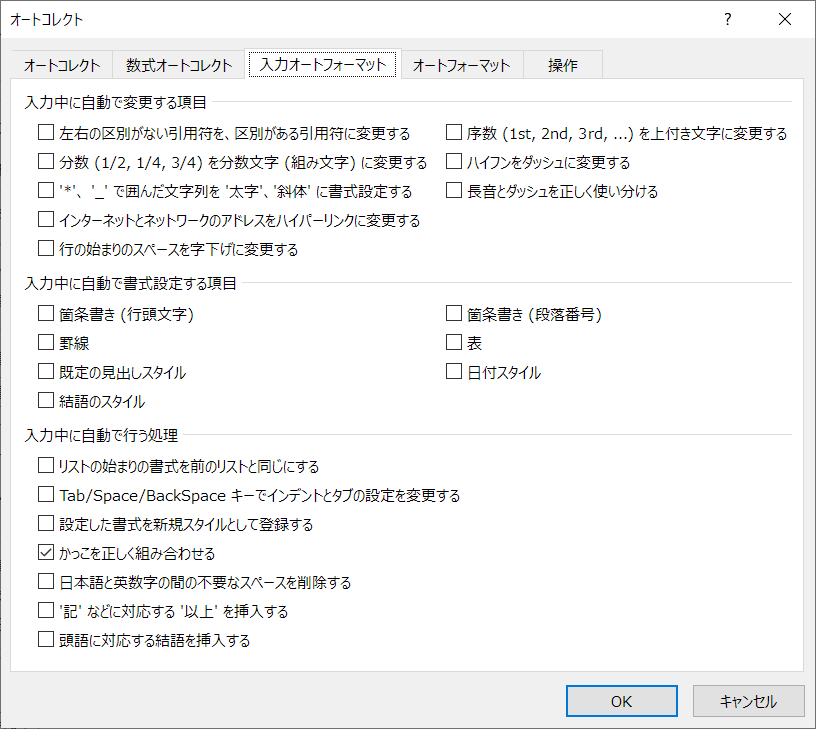The image size is (816, 729).
Task: Enable 設定した書式を新規スタイルとして登録する checkbox
Action: [x=45, y=523]
